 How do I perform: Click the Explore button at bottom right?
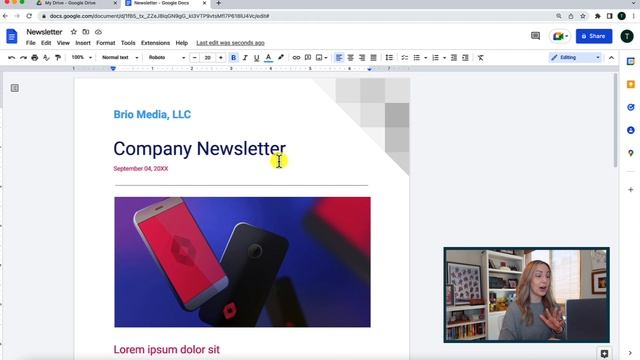point(604,354)
